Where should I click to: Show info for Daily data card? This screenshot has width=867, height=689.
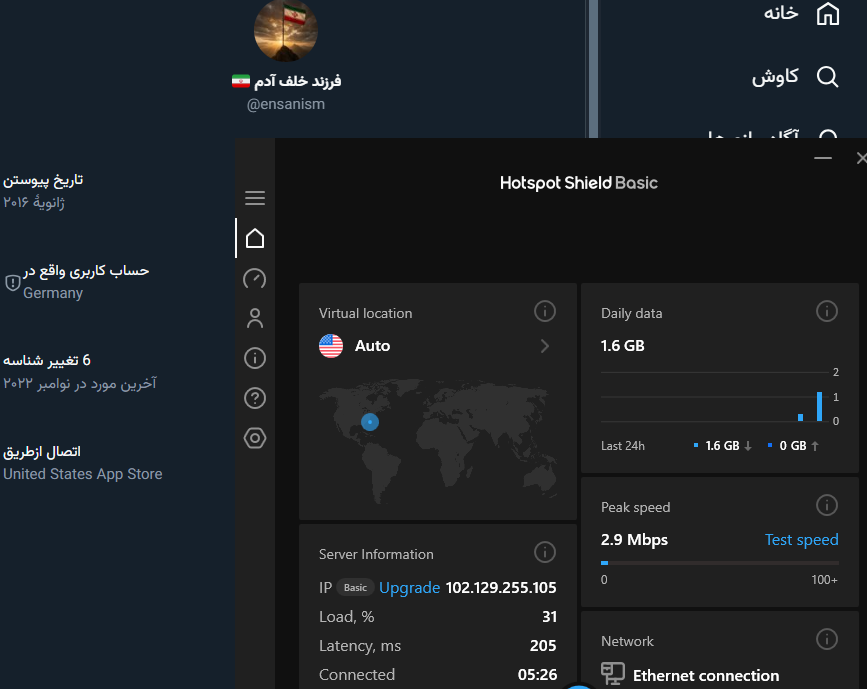click(827, 311)
